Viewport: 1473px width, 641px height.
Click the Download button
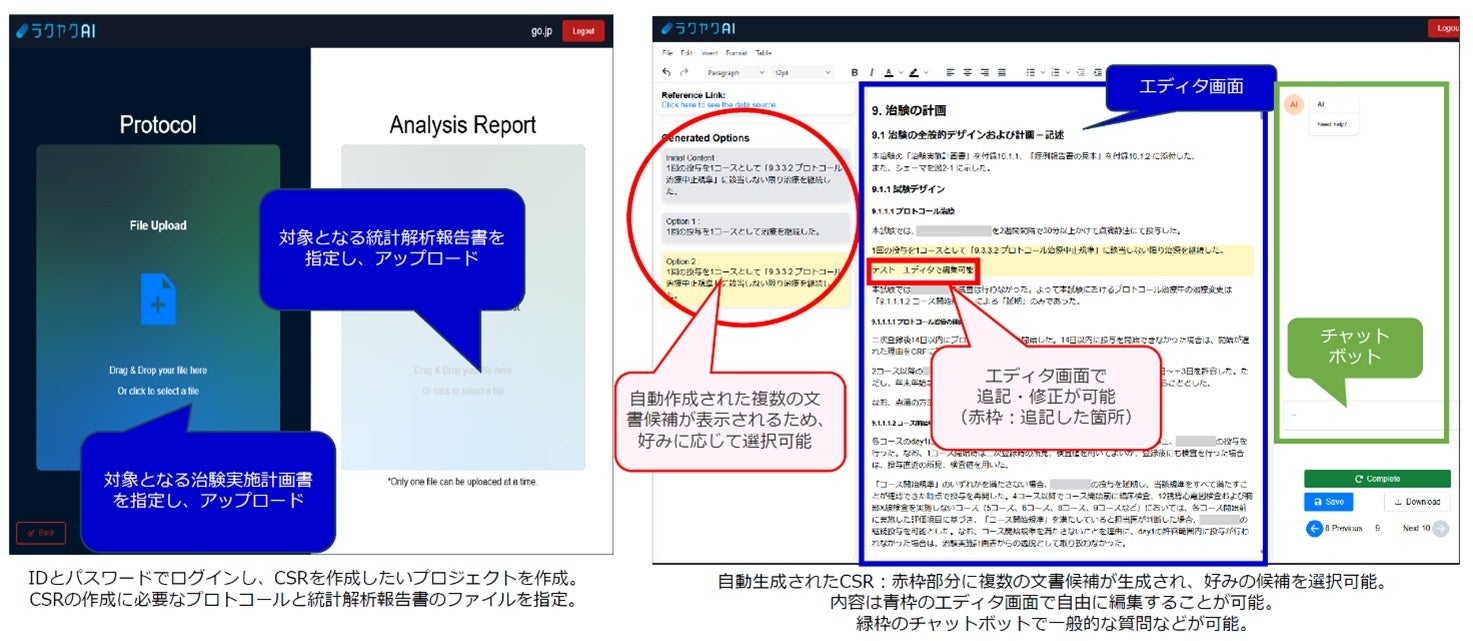(1417, 502)
